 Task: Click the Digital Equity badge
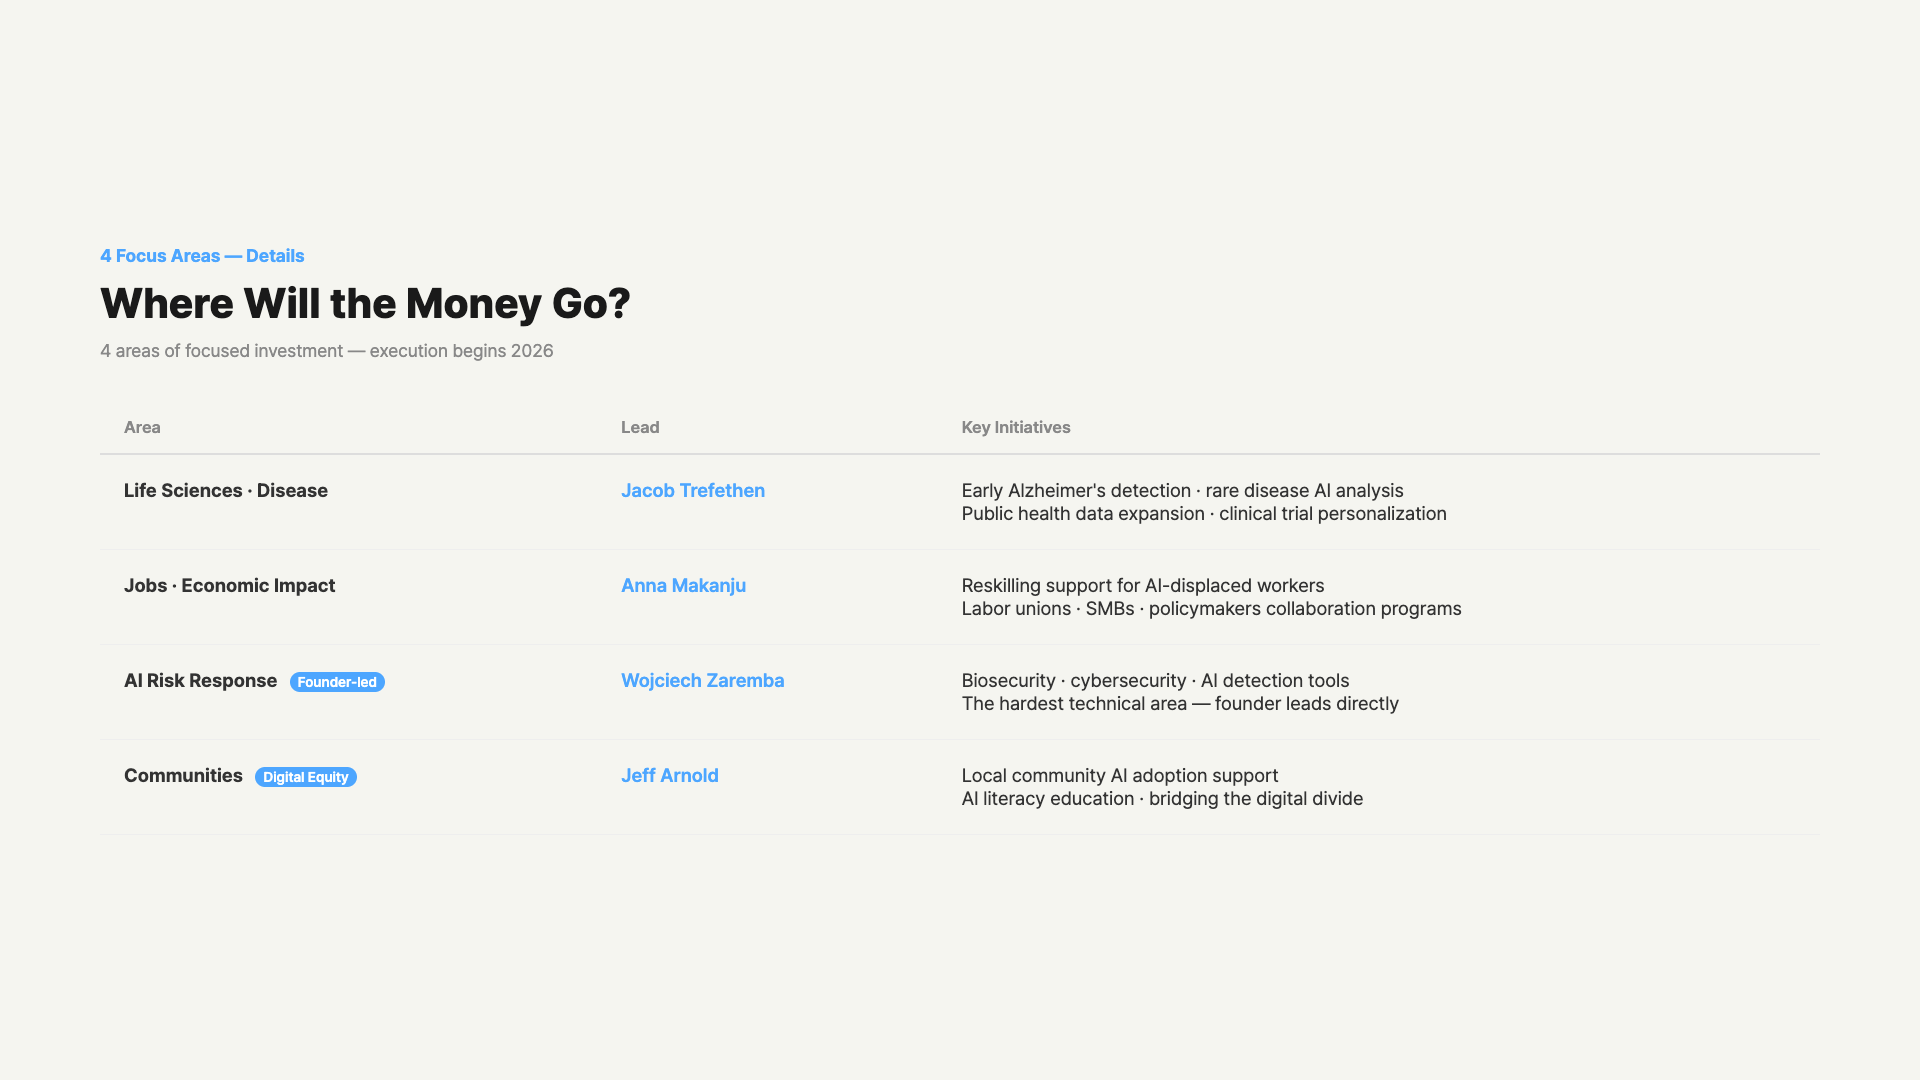(x=305, y=777)
